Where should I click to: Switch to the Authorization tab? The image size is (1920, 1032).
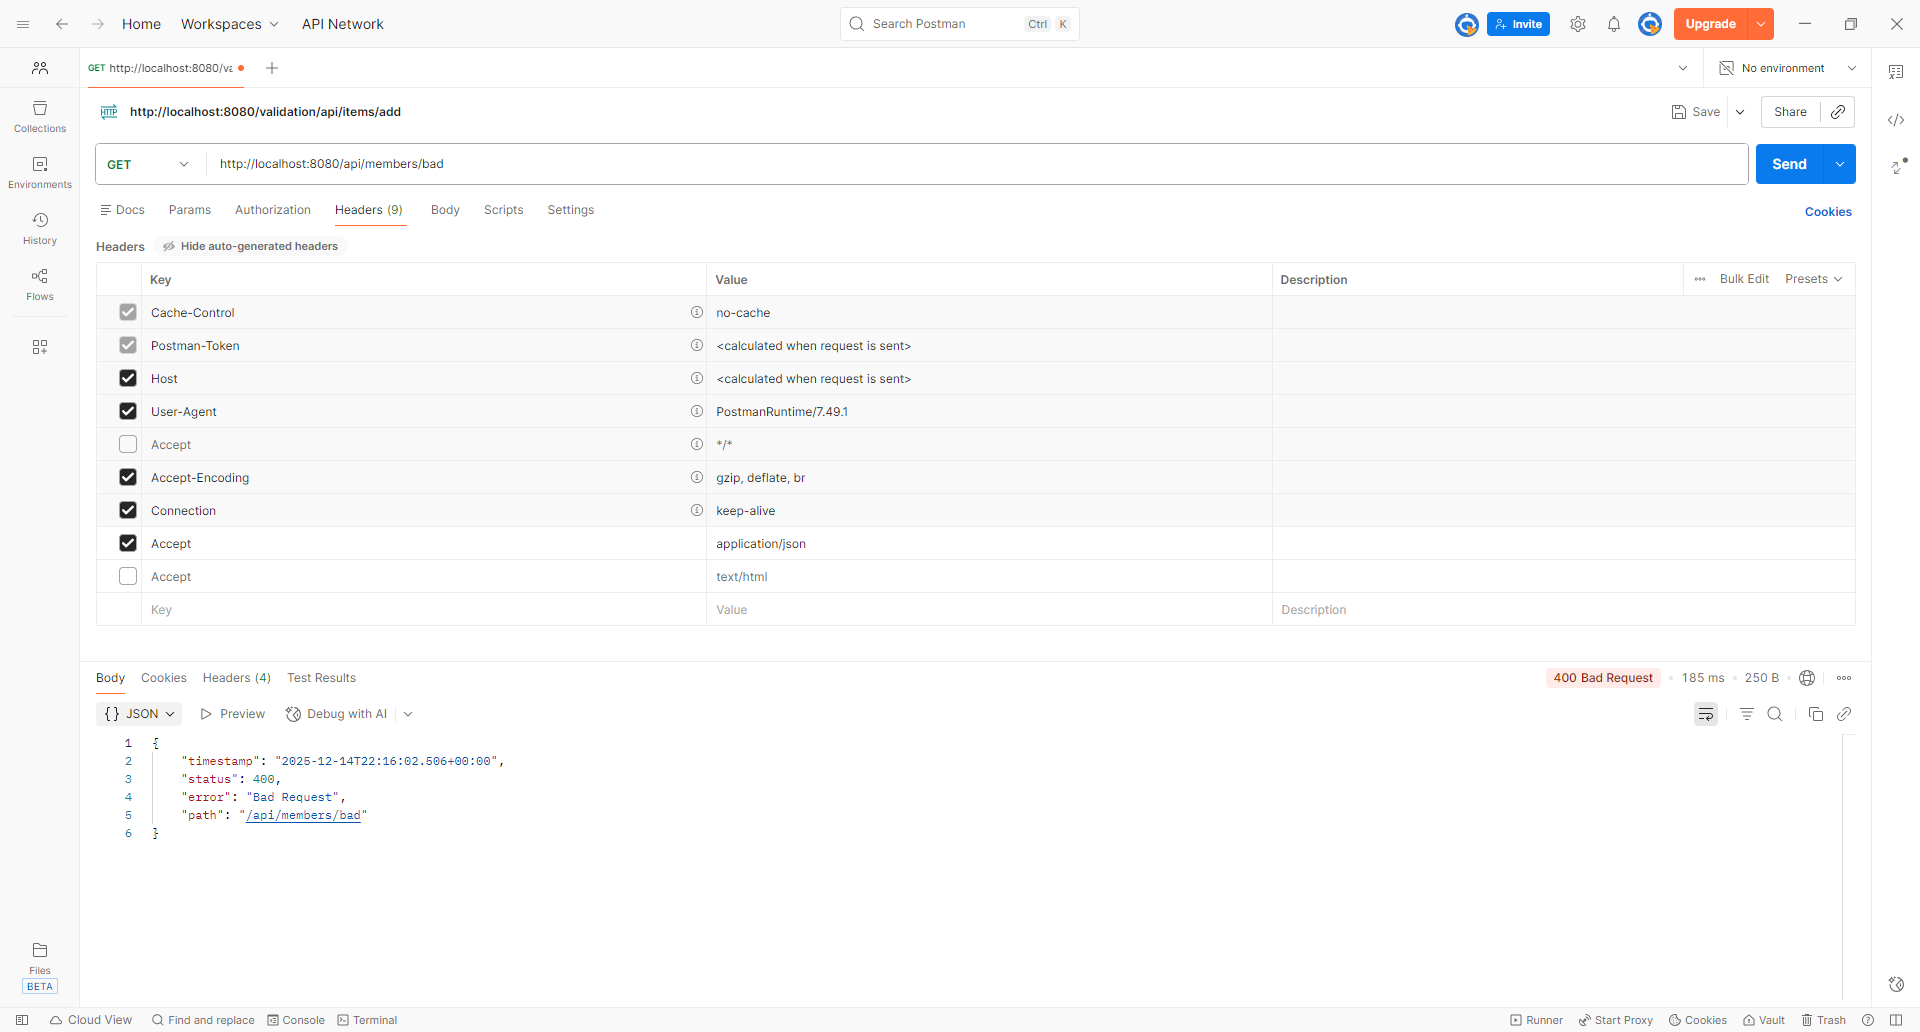(273, 210)
